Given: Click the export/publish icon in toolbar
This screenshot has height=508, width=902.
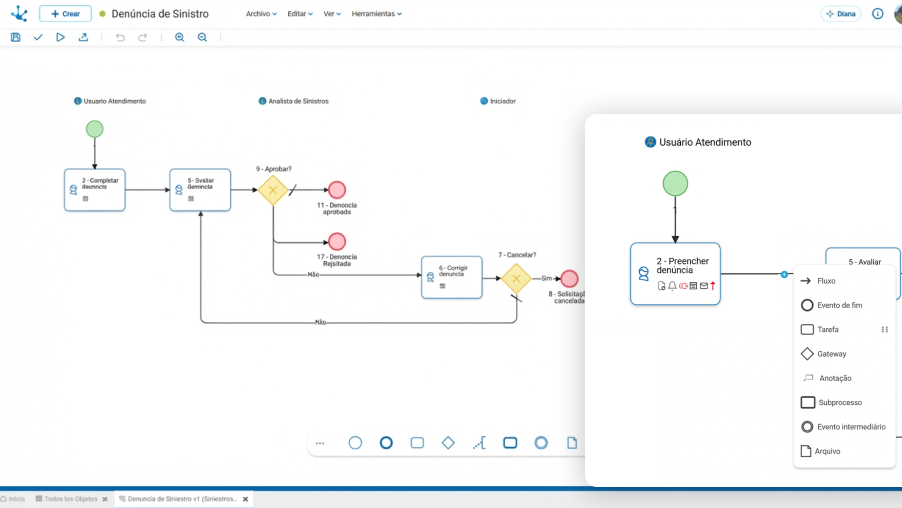Looking at the screenshot, I should point(83,37).
